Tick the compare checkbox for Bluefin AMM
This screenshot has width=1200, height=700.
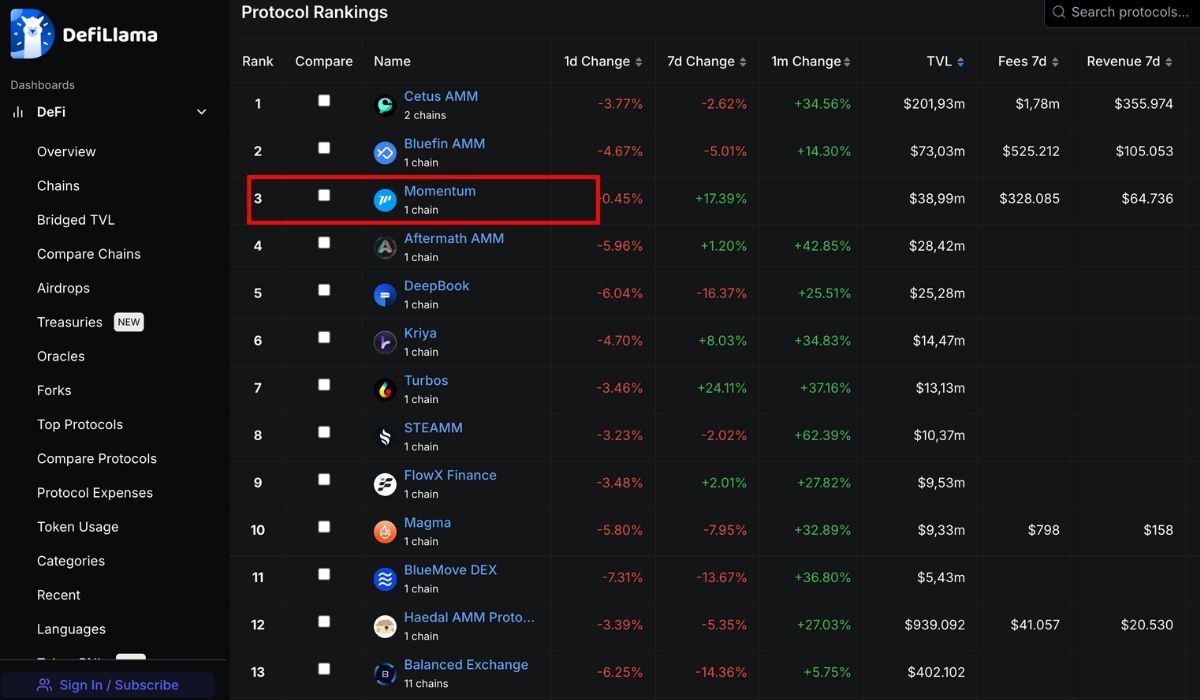(x=324, y=148)
